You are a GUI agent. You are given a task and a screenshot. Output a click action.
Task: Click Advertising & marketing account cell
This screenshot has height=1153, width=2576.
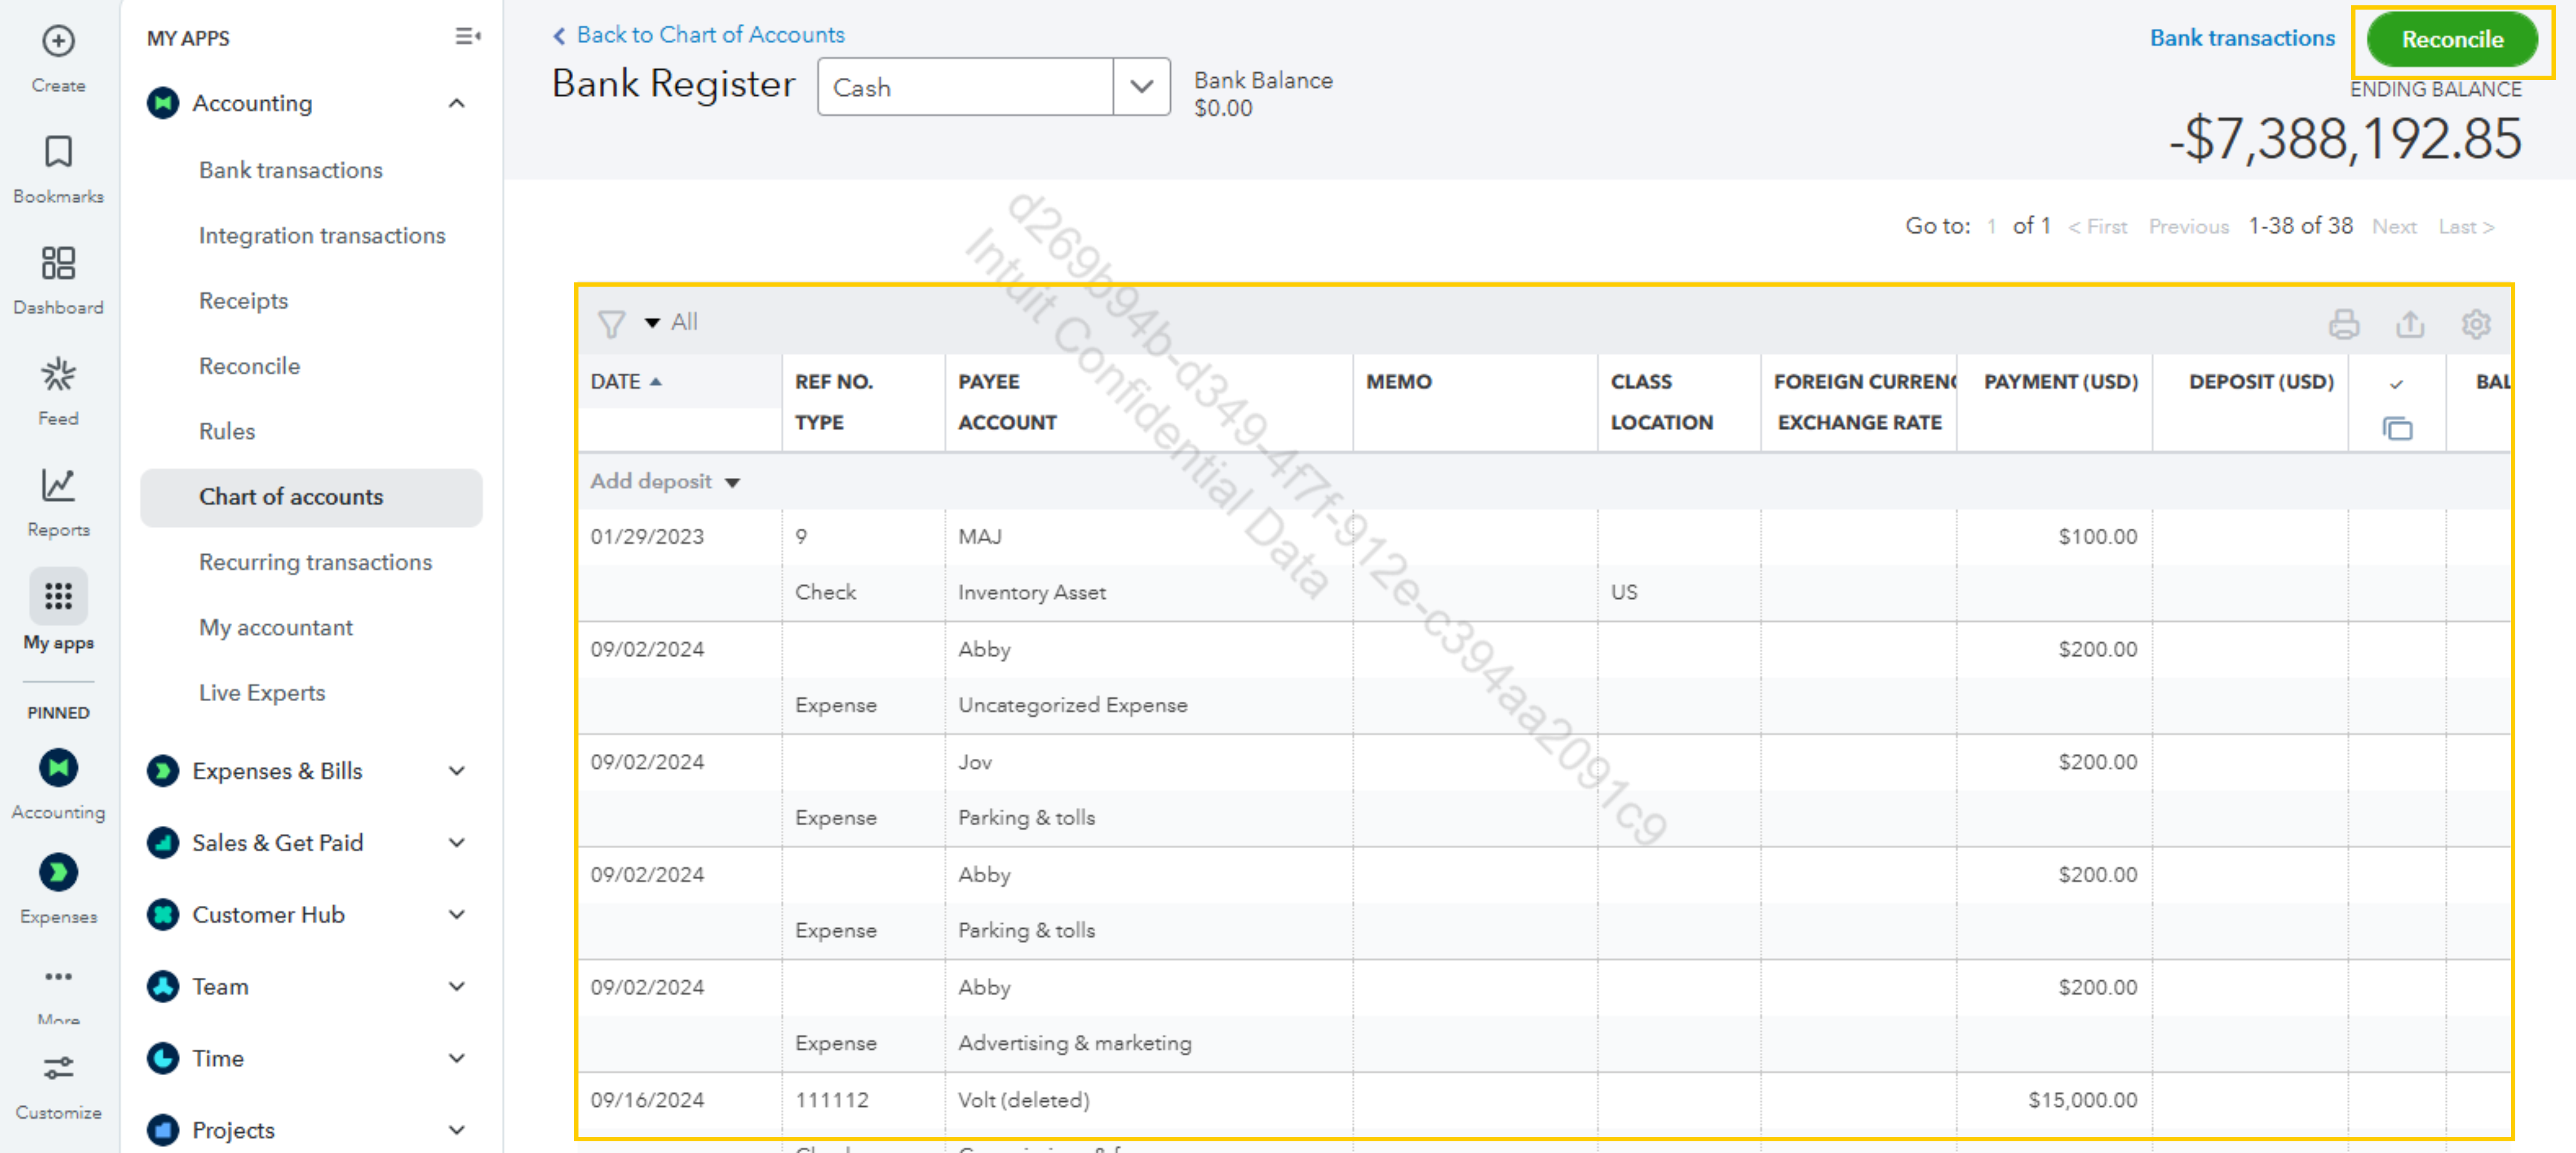tap(1074, 1043)
